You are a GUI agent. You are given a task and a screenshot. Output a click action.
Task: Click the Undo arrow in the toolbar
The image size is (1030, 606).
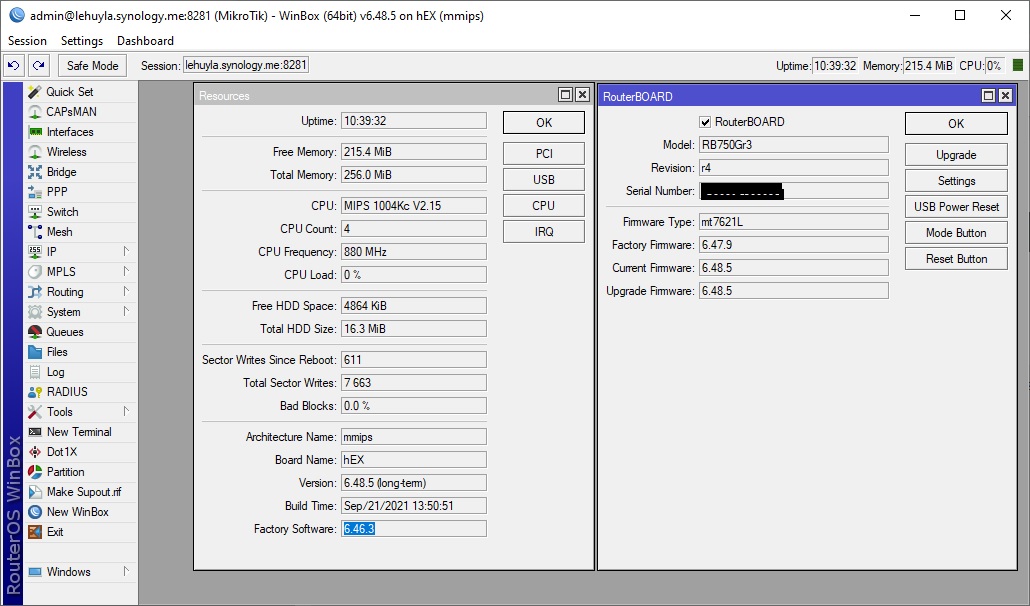tap(13, 64)
